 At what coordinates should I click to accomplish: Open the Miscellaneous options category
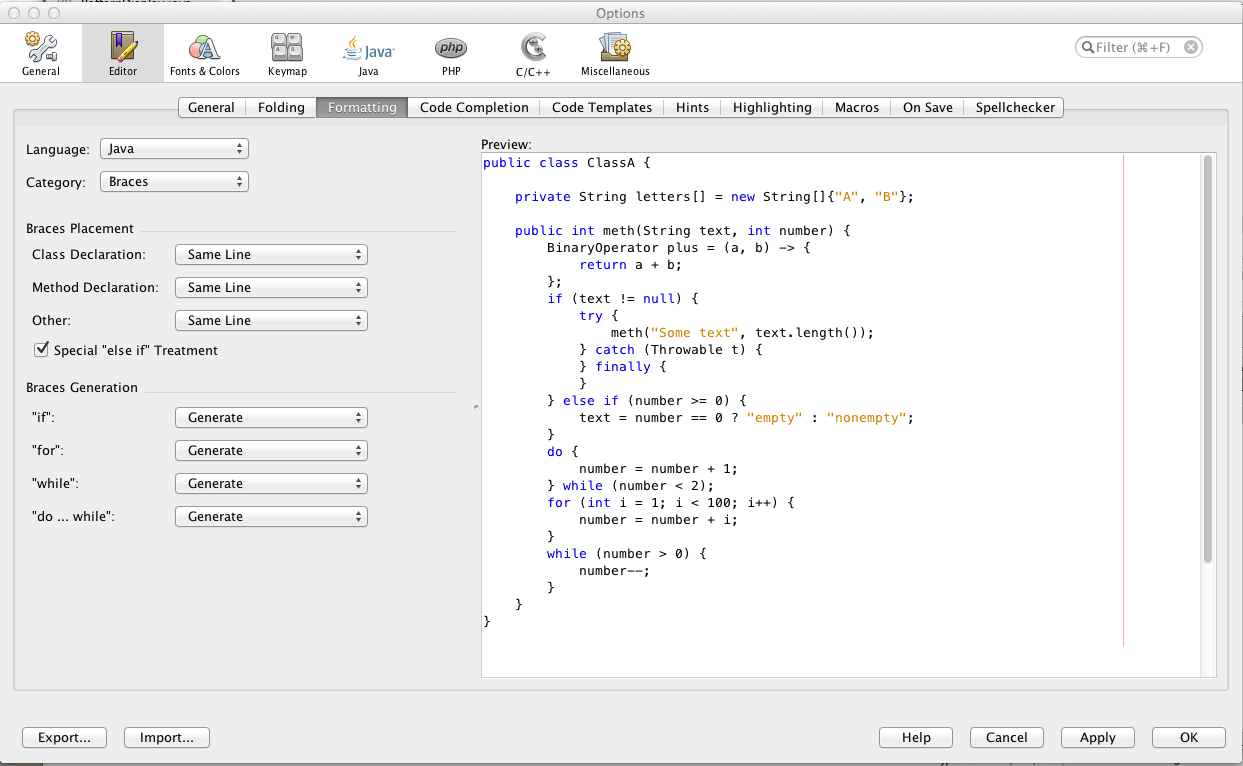pyautogui.click(x=615, y=53)
